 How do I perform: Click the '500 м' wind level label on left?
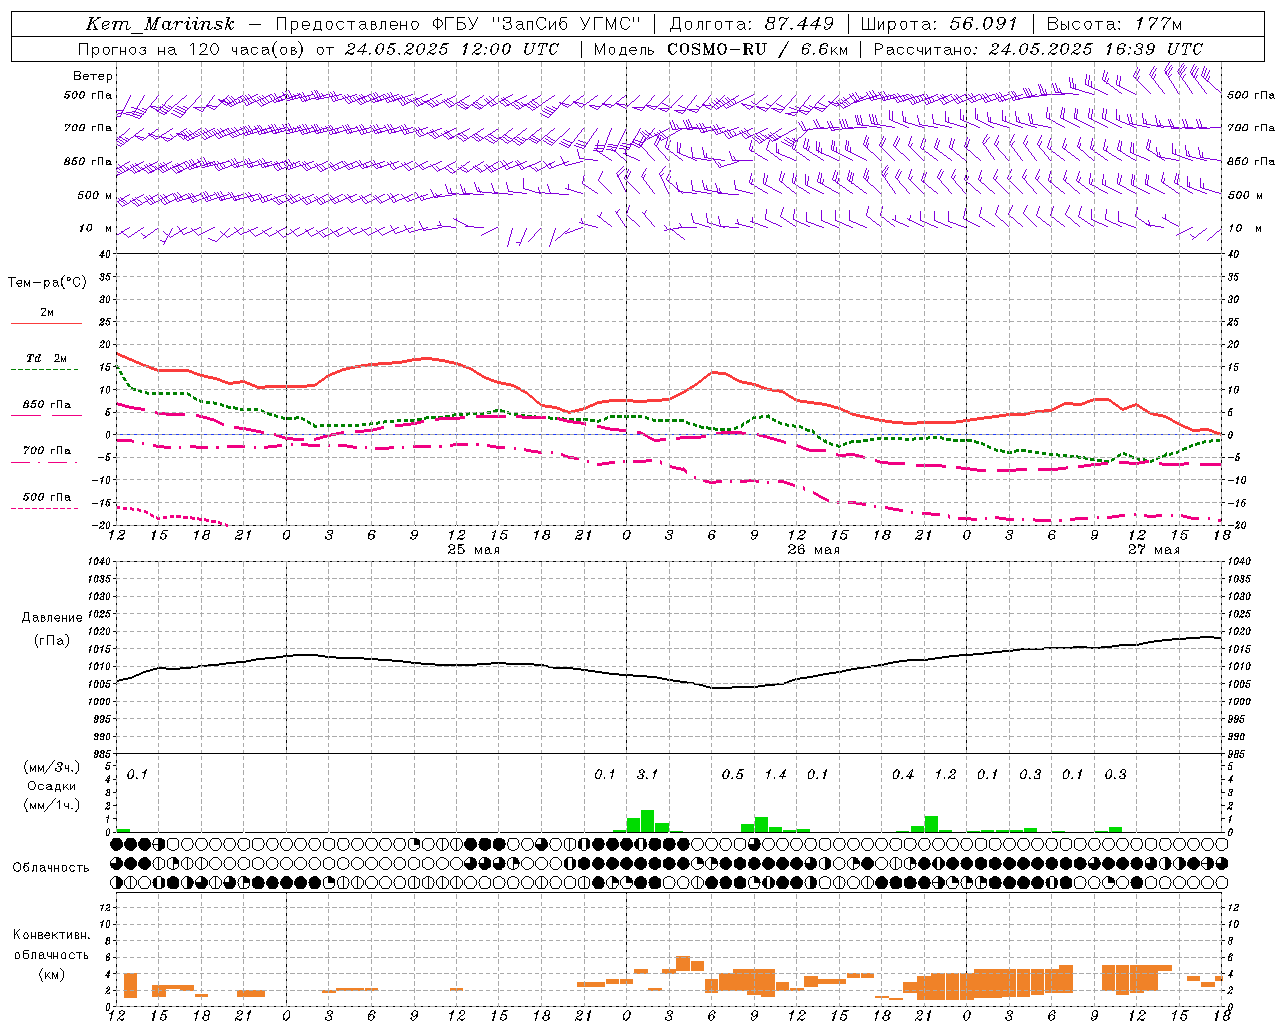(95, 195)
